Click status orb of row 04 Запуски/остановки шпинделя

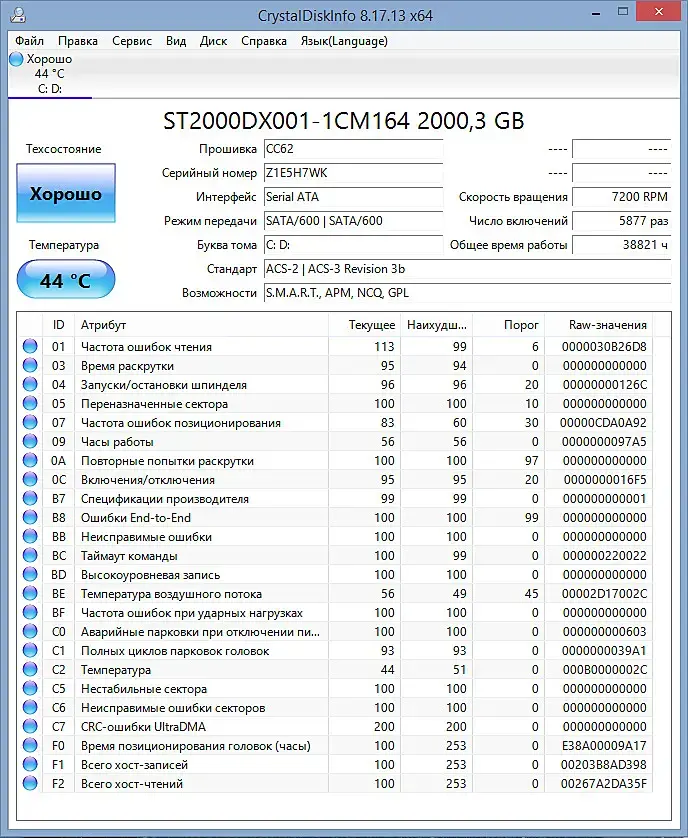click(x=30, y=385)
